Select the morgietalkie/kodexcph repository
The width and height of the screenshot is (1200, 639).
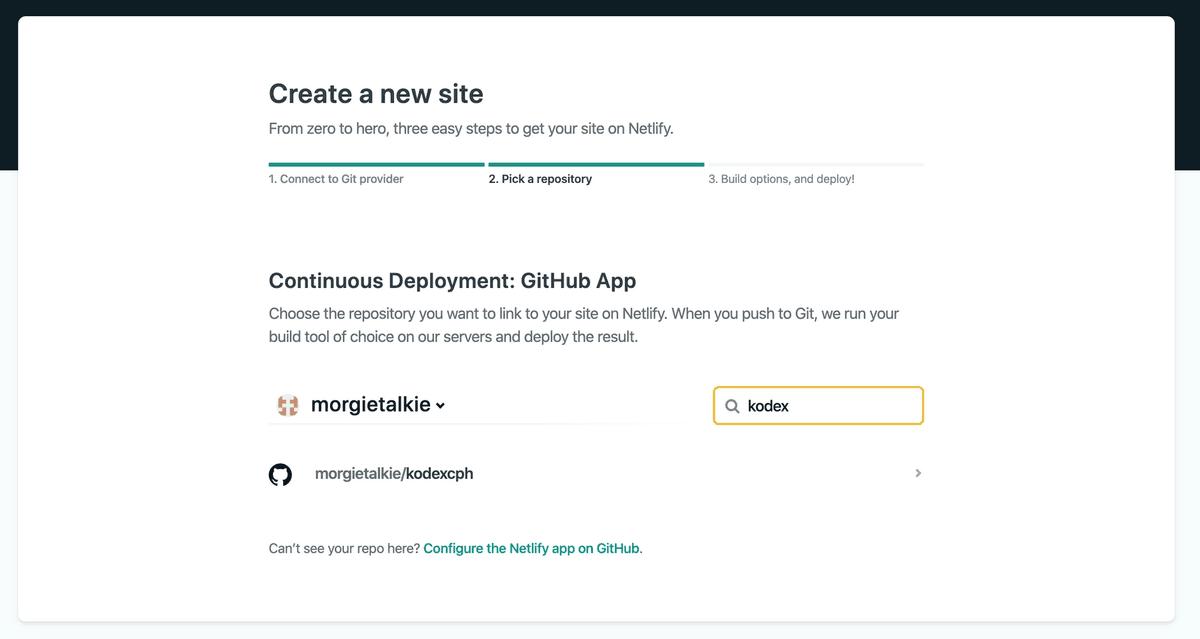click(596, 474)
